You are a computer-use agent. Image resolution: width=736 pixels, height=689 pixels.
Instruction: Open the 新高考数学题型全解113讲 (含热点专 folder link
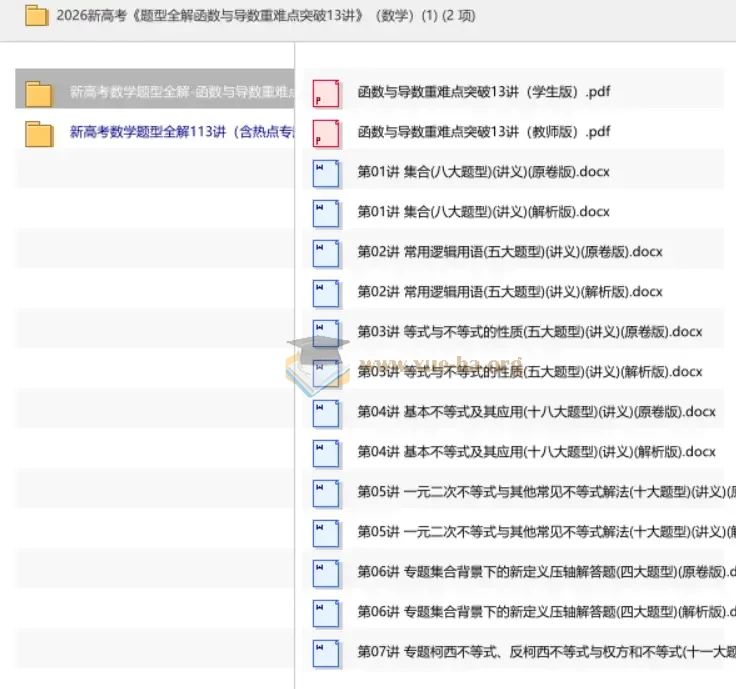pos(182,132)
